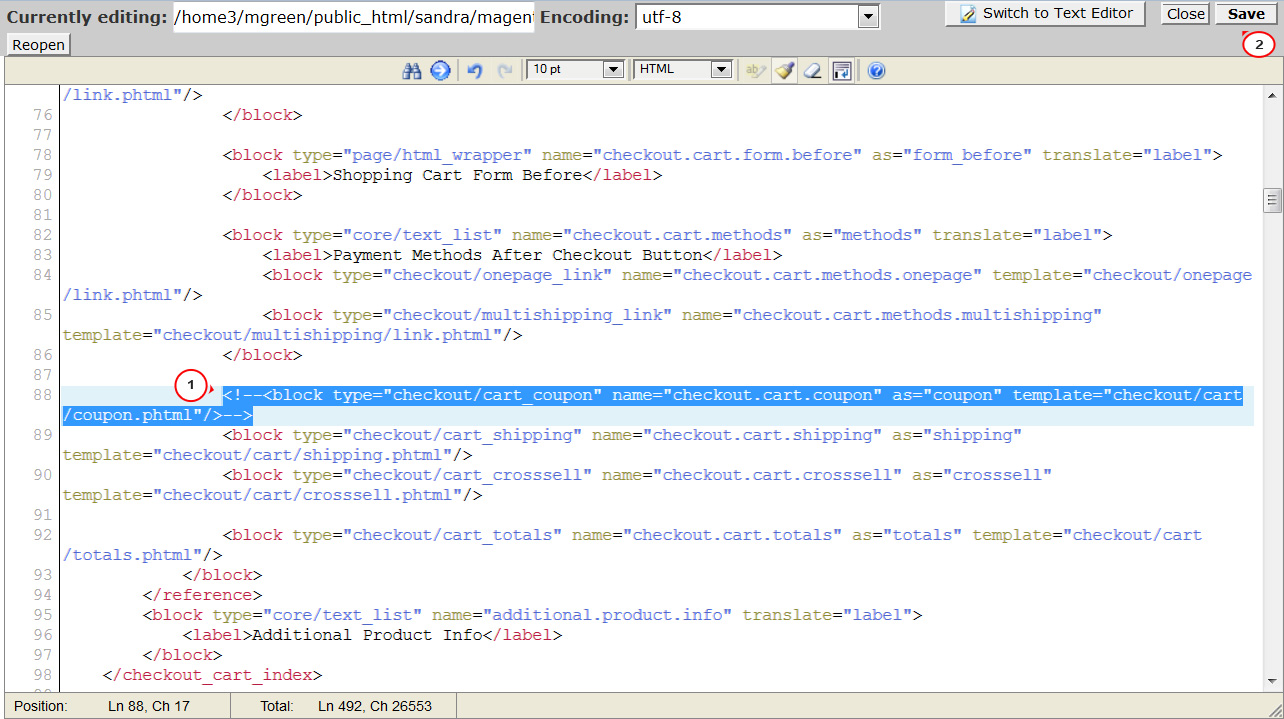Screen dimensions: 1284x719
Task: Click the eraser icon in toolbar
Action: [813, 70]
